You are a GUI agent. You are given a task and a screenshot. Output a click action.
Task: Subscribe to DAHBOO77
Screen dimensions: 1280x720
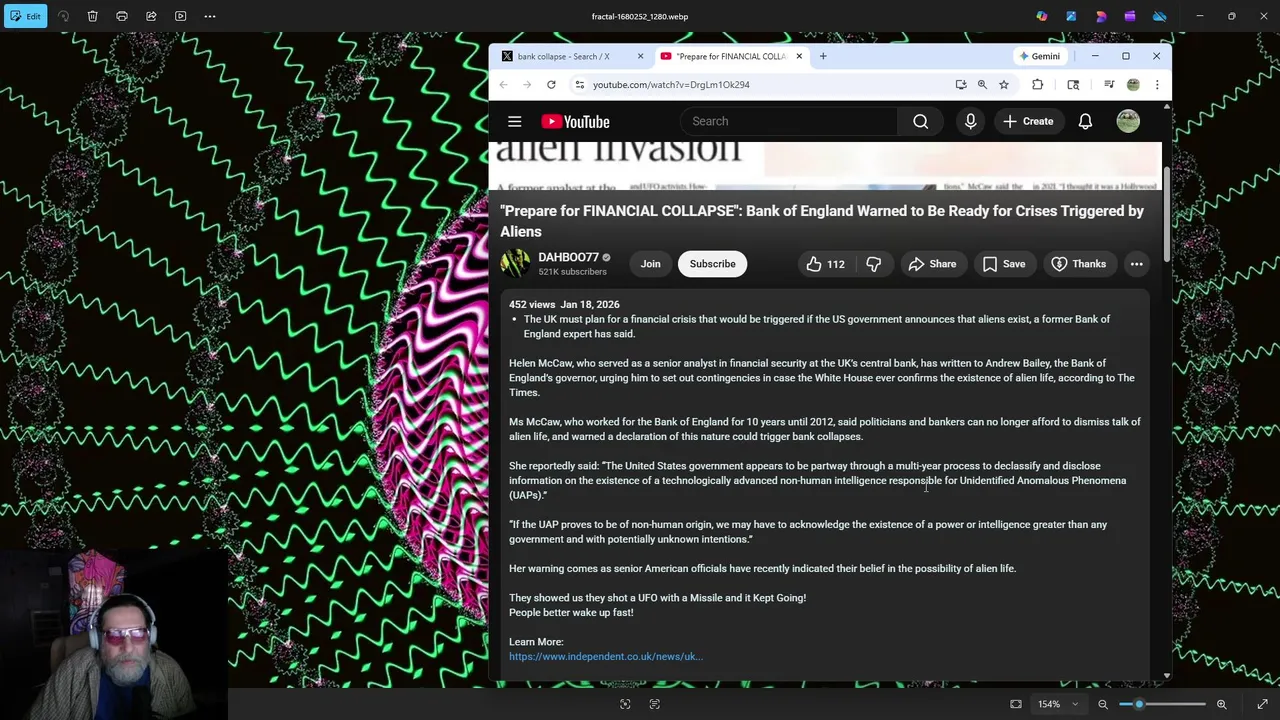[712, 264]
